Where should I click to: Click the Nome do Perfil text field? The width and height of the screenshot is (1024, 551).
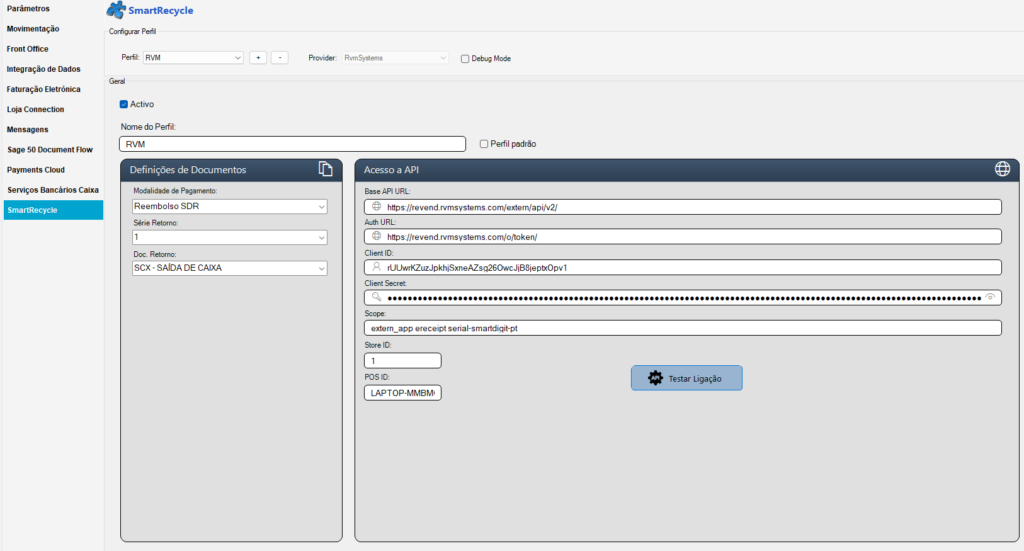[x=292, y=144]
